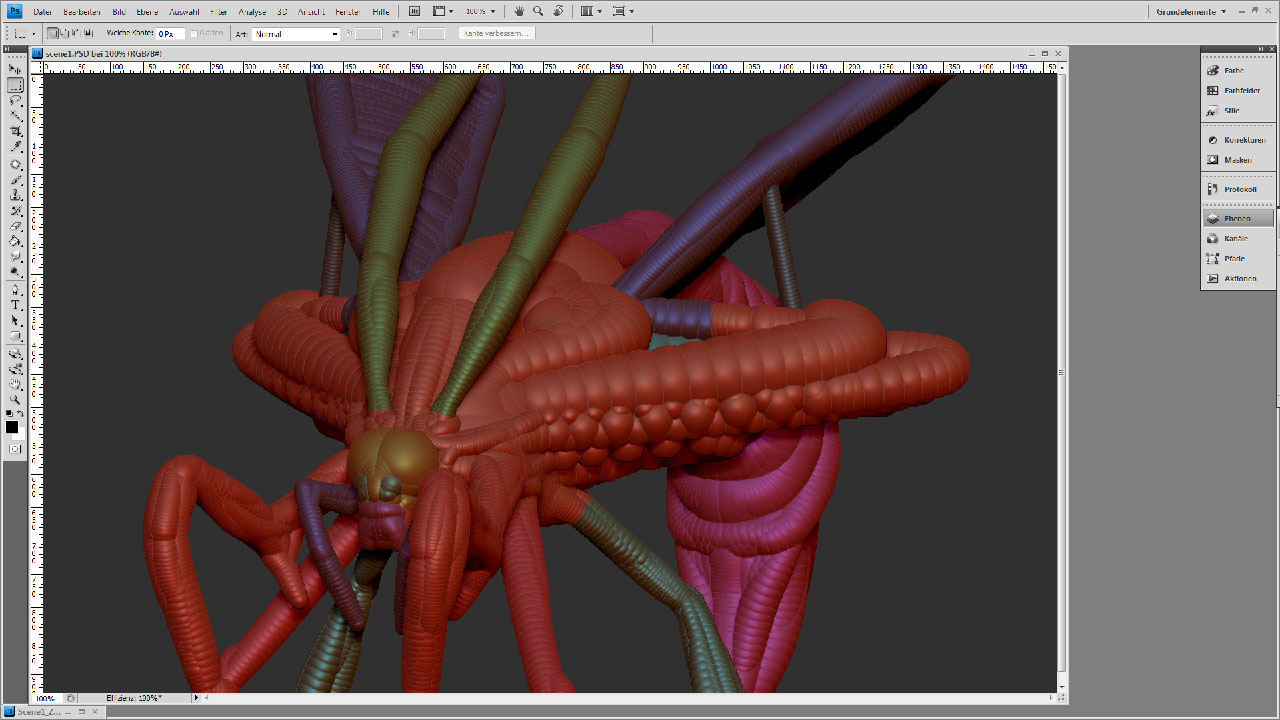Open the Filter menu
This screenshot has width=1280, height=720.
coord(219,12)
